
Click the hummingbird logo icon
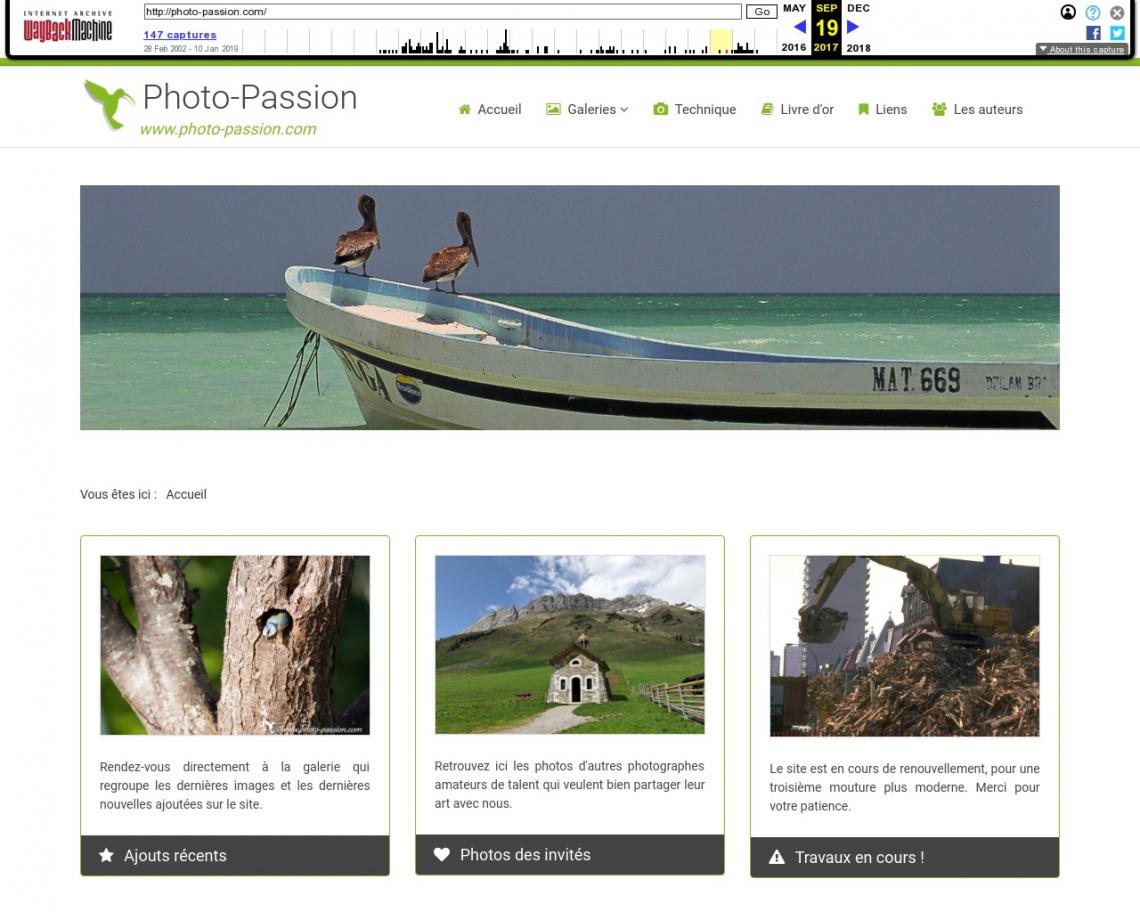tap(109, 105)
